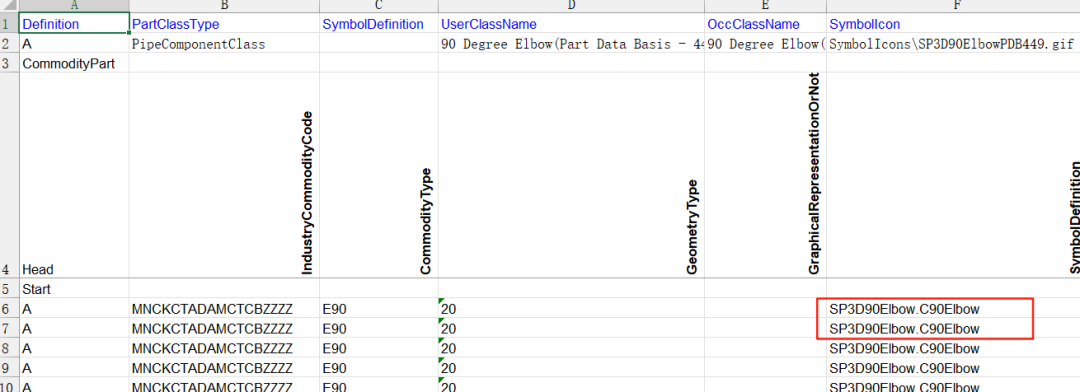1080x392 pixels.
Task: Select entire column B via its header
Action: click(x=224, y=6)
